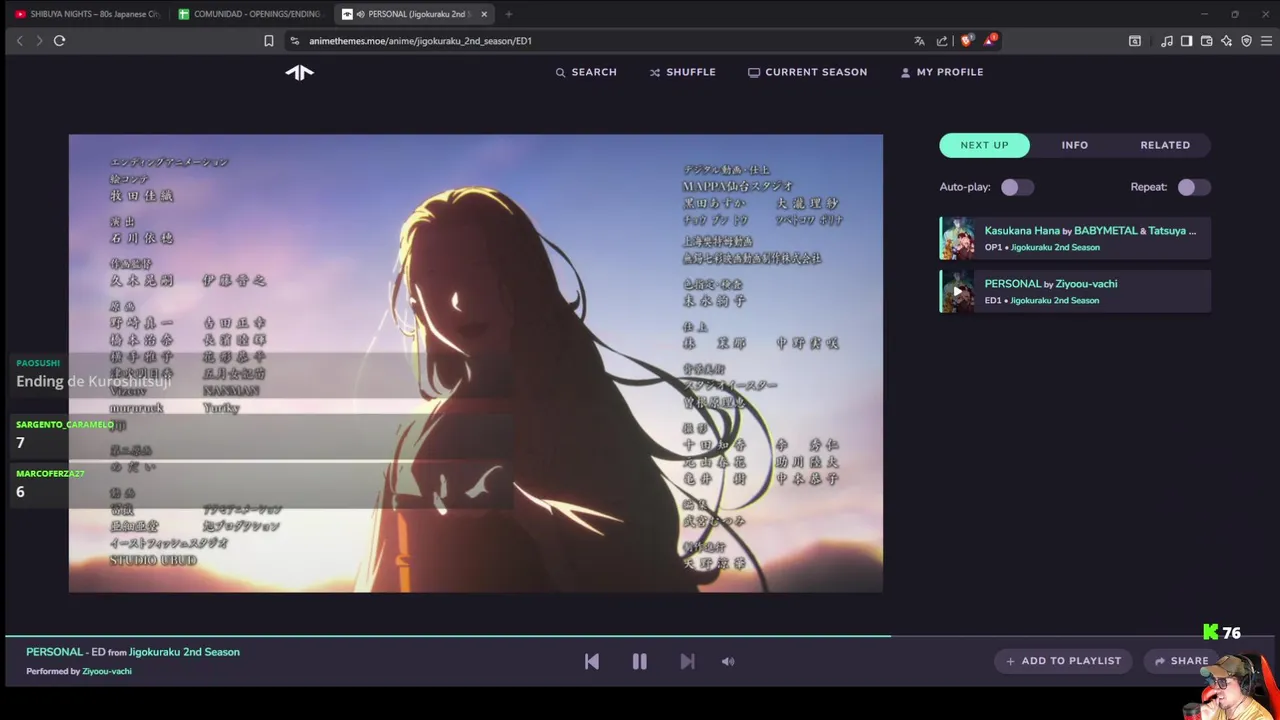This screenshot has width=1280, height=720.
Task: Click the address bar URL field
Action: pyautogui.click(x=600, y=41)
